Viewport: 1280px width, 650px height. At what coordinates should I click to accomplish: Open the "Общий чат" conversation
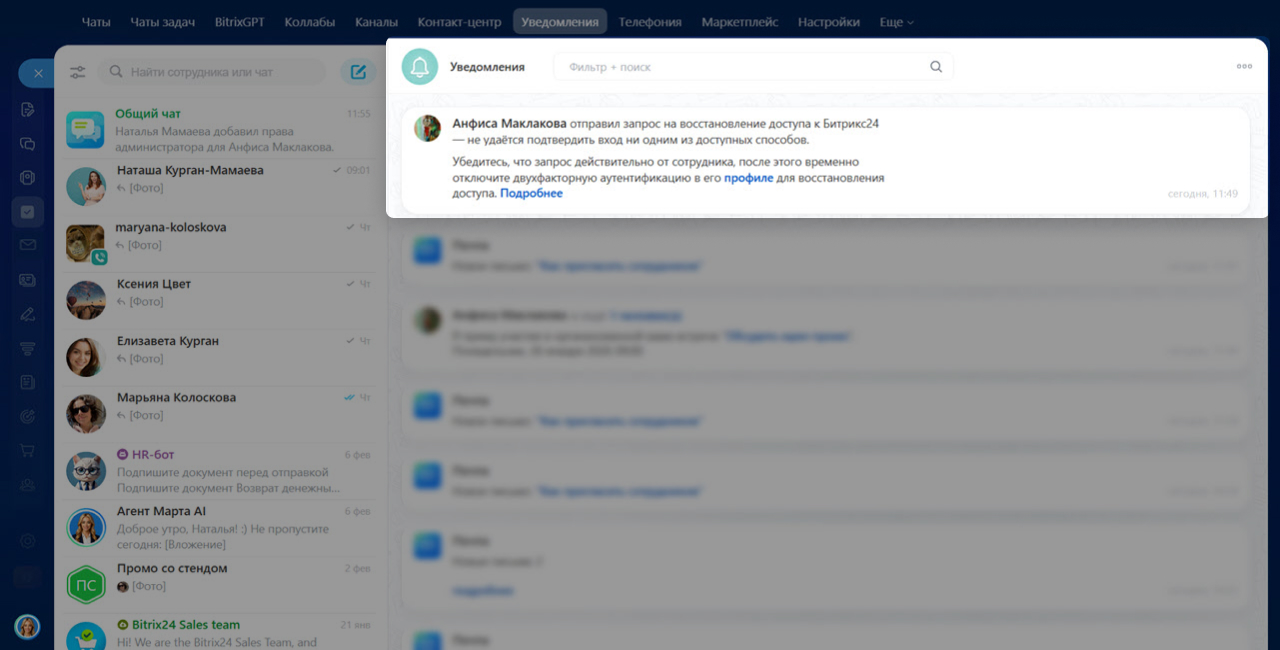tap(220, 129)
